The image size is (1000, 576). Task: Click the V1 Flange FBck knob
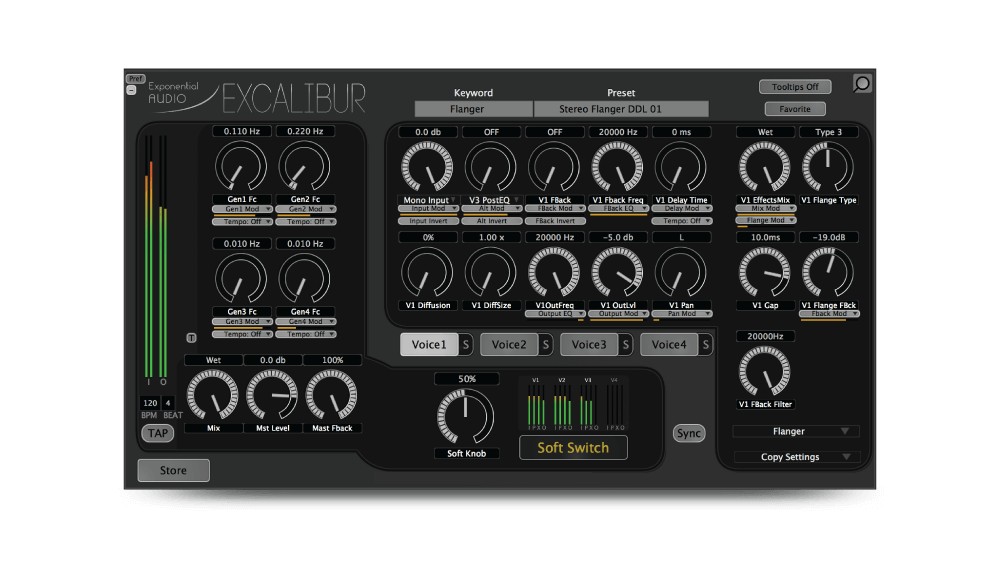coord(828,272)
